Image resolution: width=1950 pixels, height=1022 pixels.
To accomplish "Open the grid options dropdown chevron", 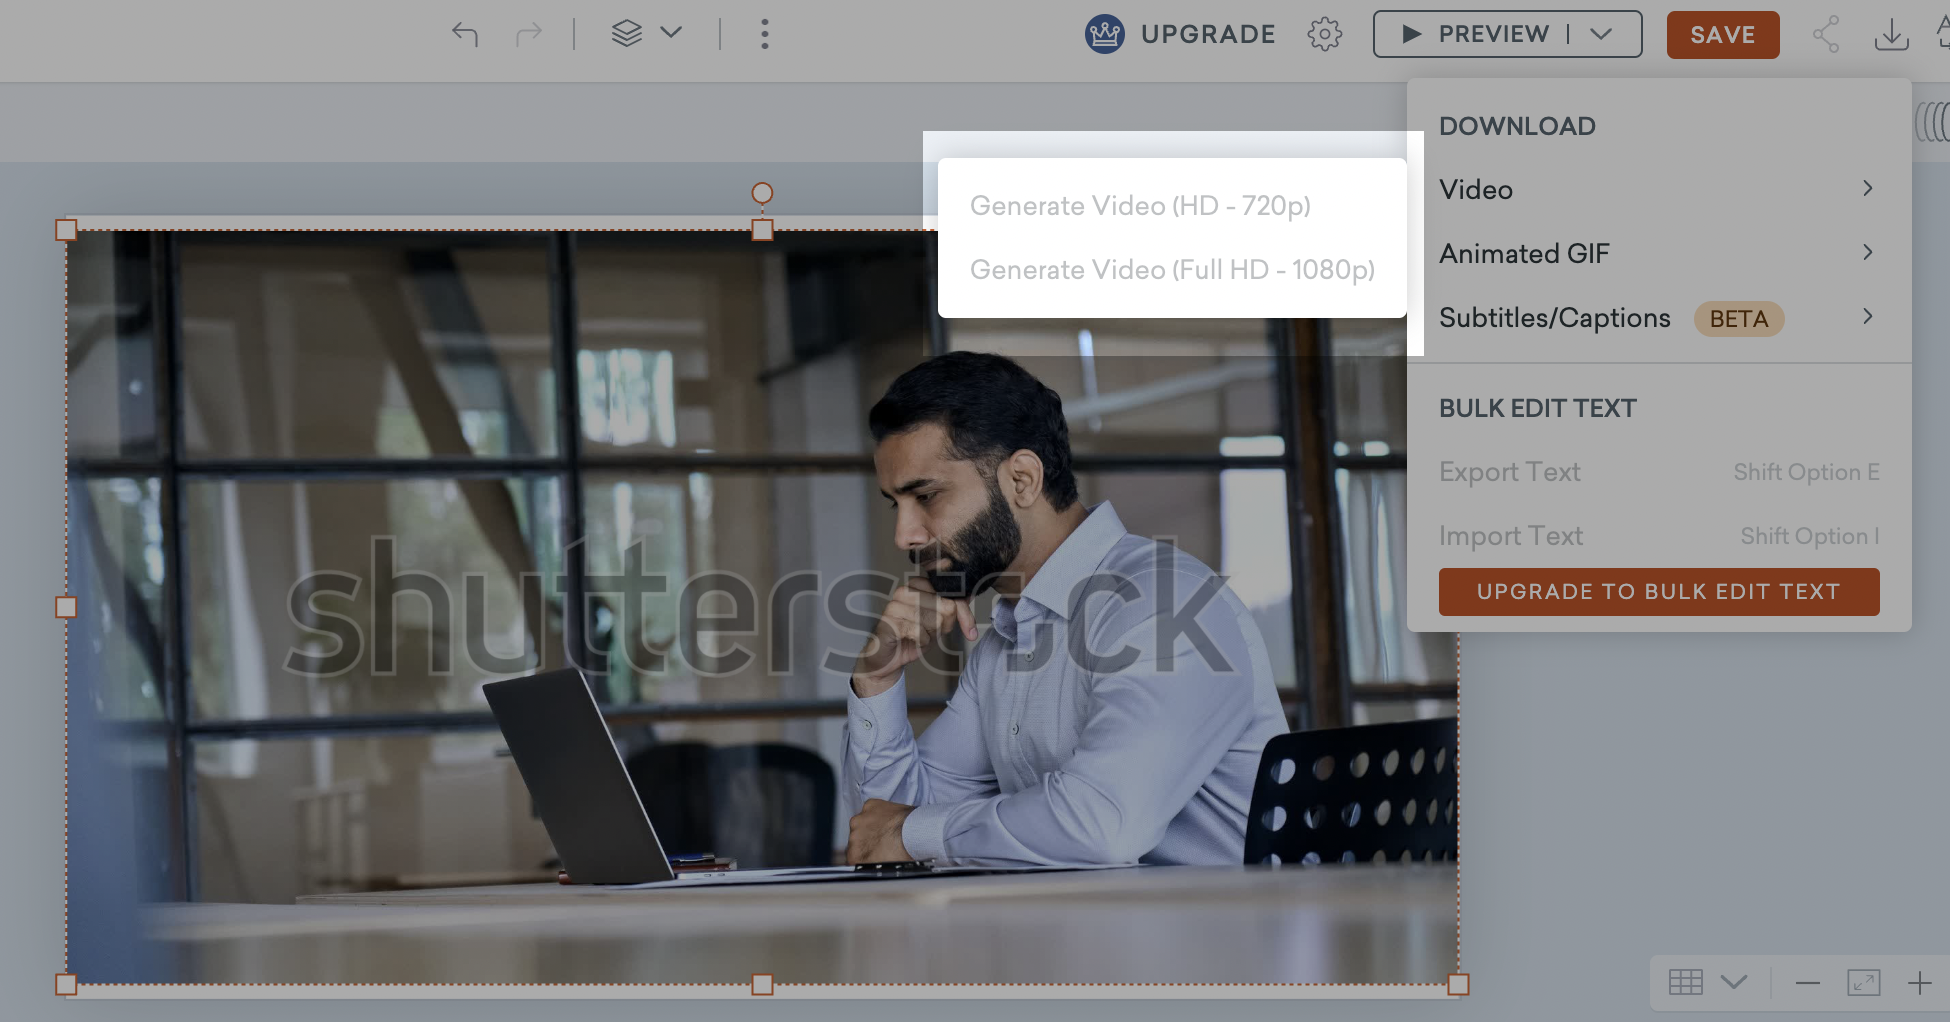I will [x=1734, y=982].
